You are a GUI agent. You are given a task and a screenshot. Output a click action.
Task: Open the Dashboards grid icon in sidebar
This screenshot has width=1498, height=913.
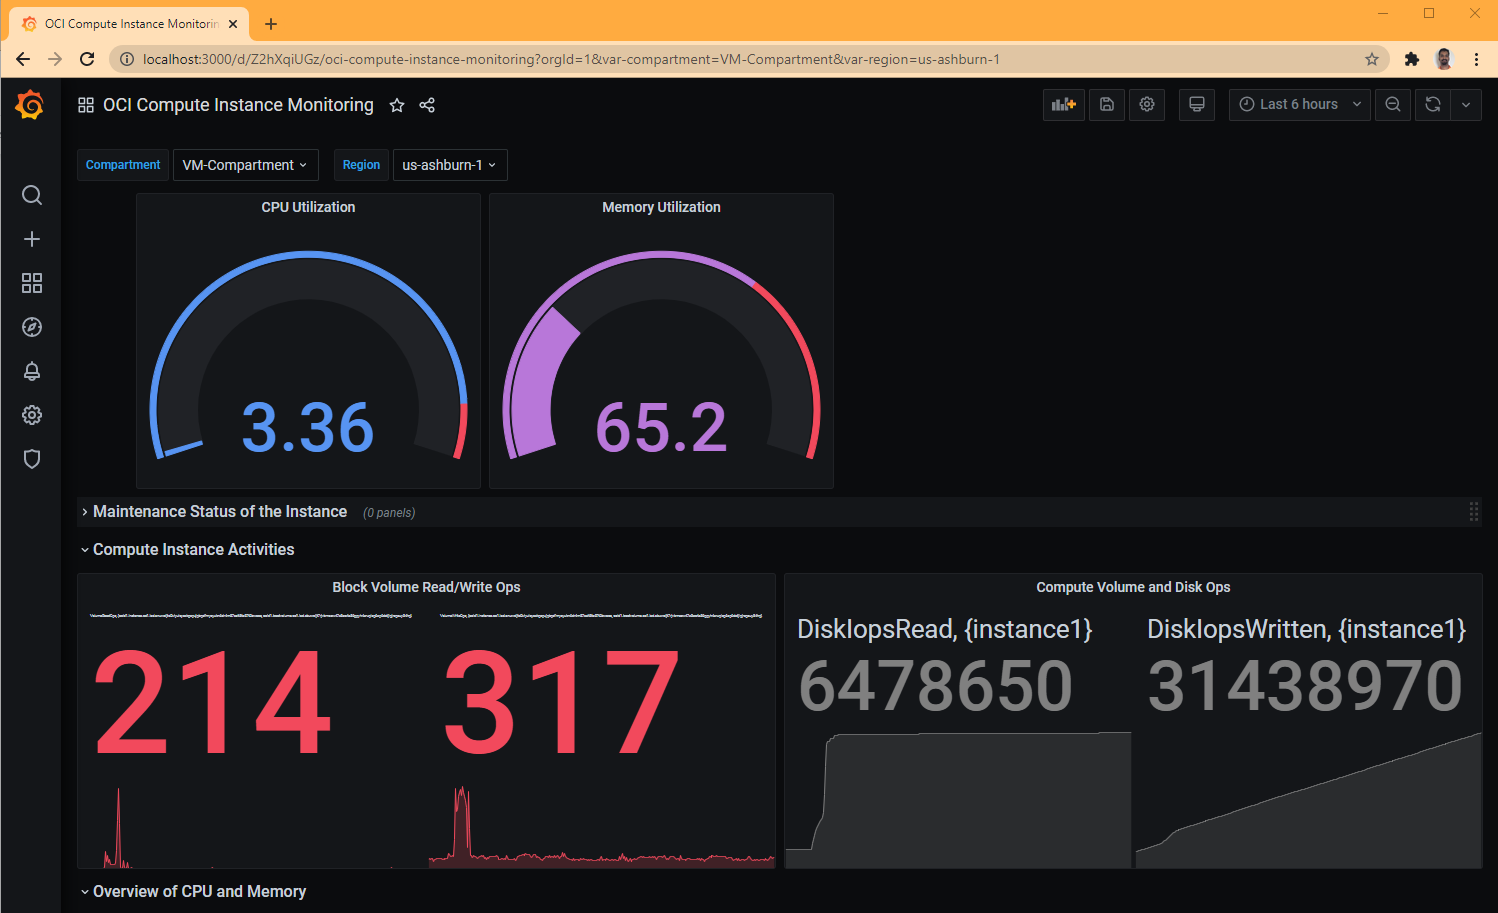coord(32,283)
